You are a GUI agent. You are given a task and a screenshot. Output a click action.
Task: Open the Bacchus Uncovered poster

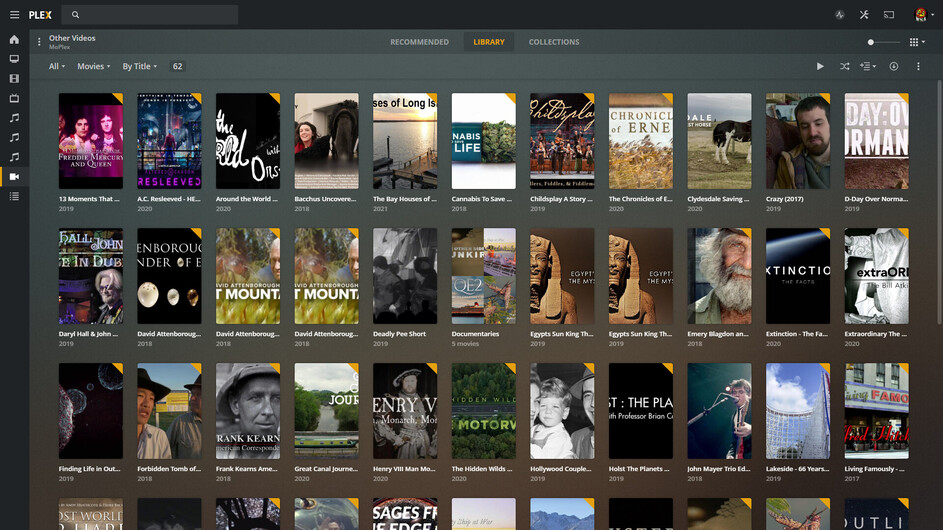pyautogui.click(x=327, y=141)
